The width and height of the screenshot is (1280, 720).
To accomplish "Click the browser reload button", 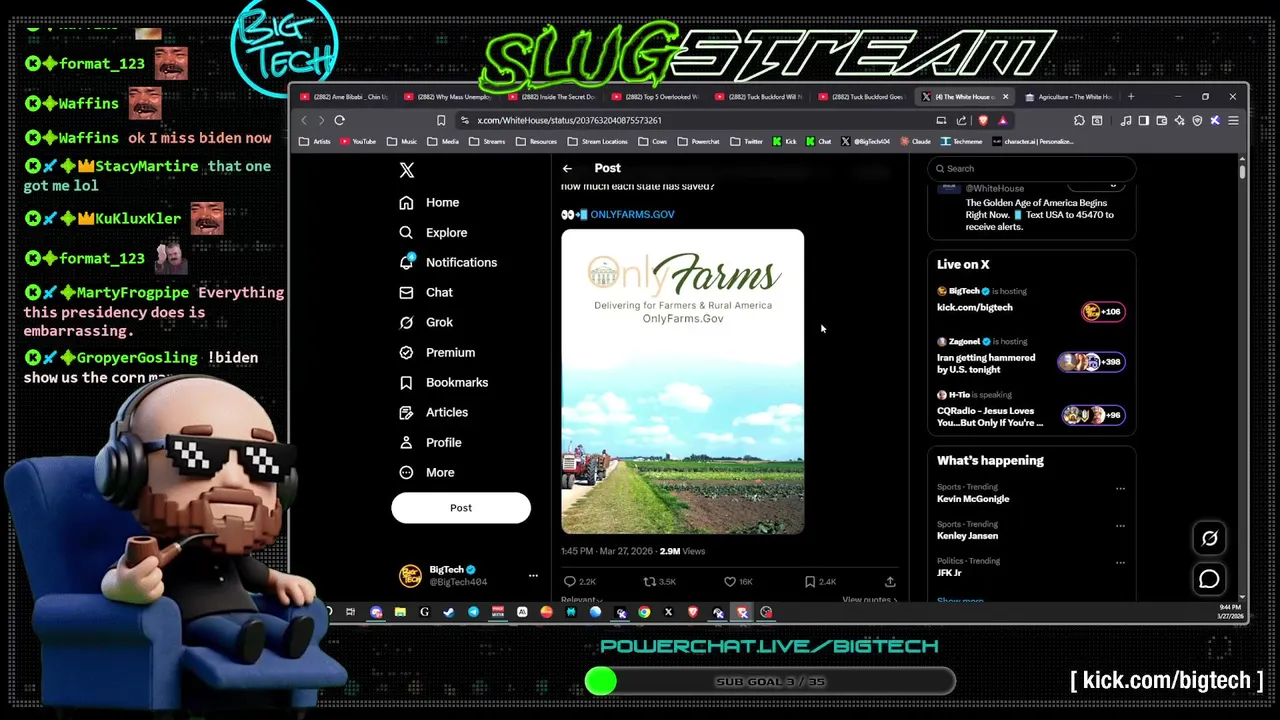I will (340, 121).
